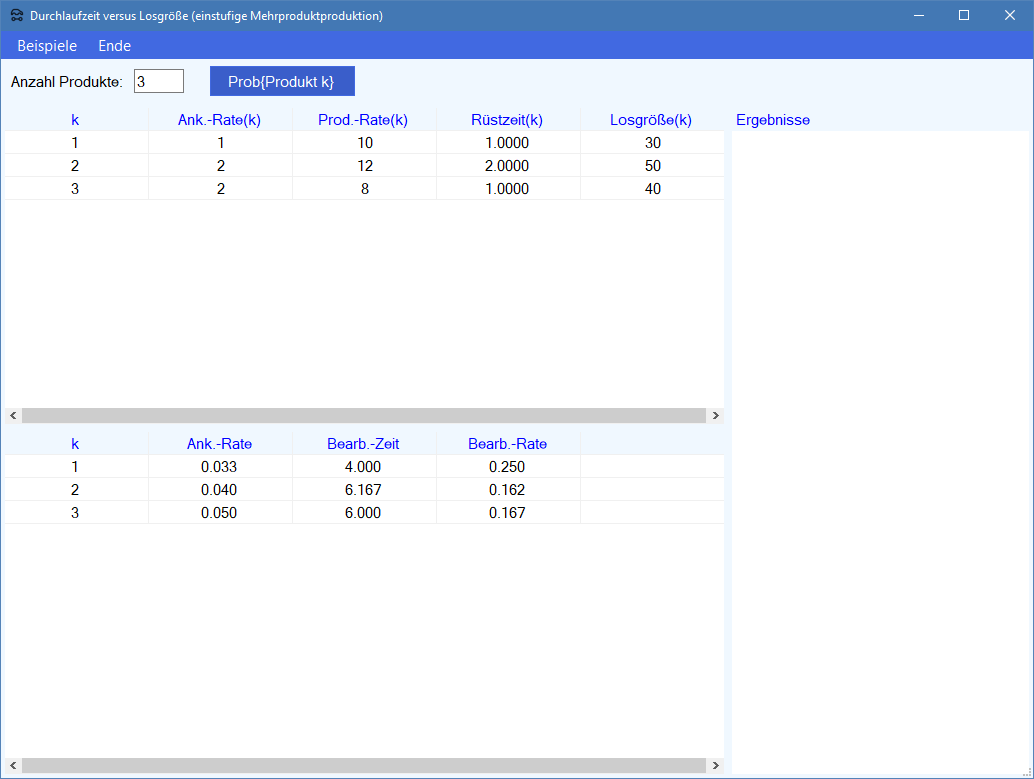Viewport: 1034px width, 779px height.
Task: Click the Bearb.-Rate column header
Action: [507, 444]
